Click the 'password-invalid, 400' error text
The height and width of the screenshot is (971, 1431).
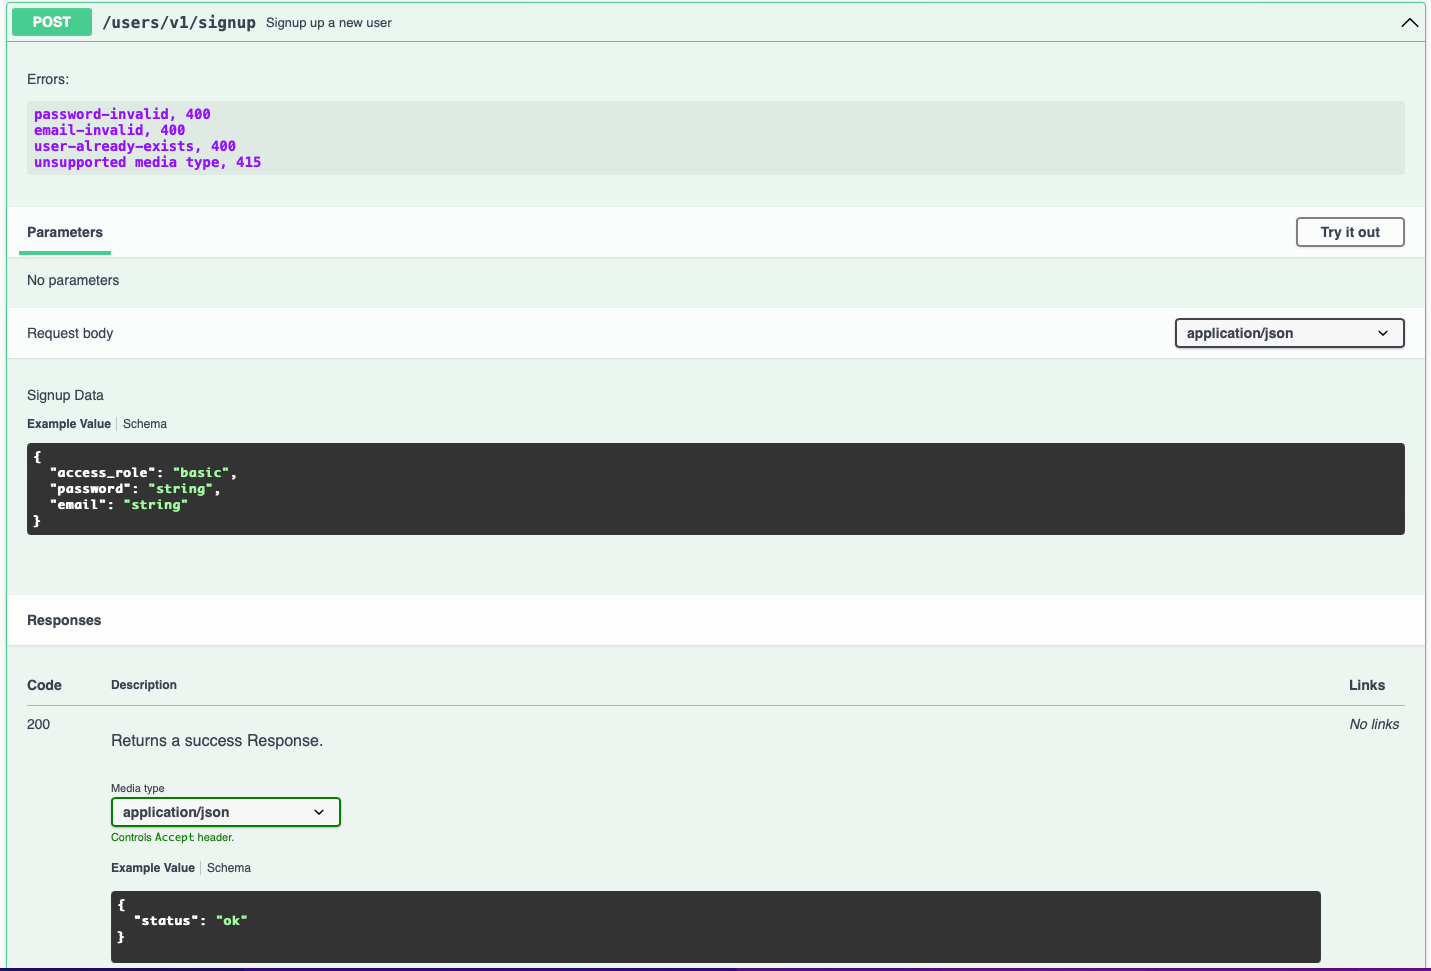point(122,114)
